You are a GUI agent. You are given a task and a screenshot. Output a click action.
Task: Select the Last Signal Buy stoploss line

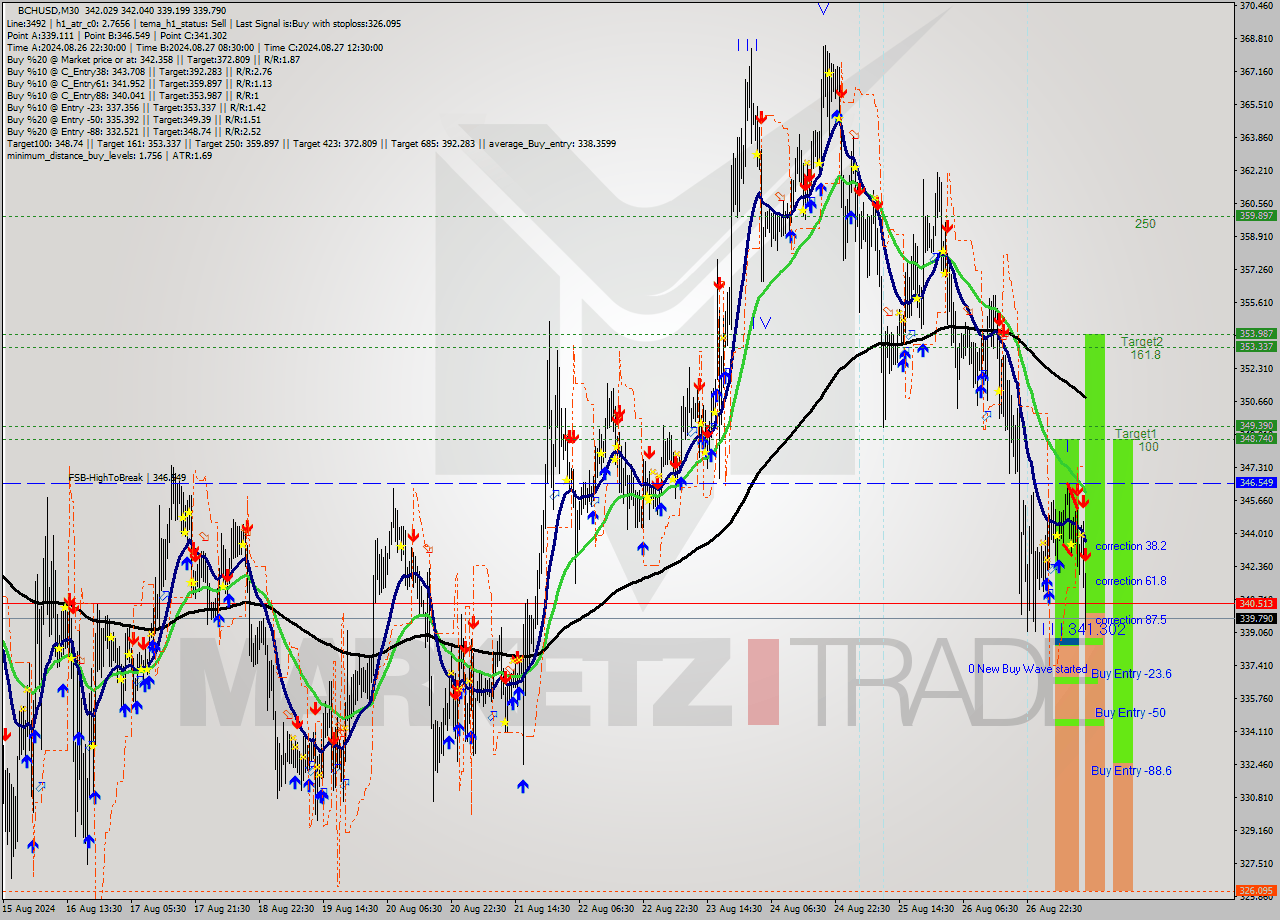(x=204, y=23)
